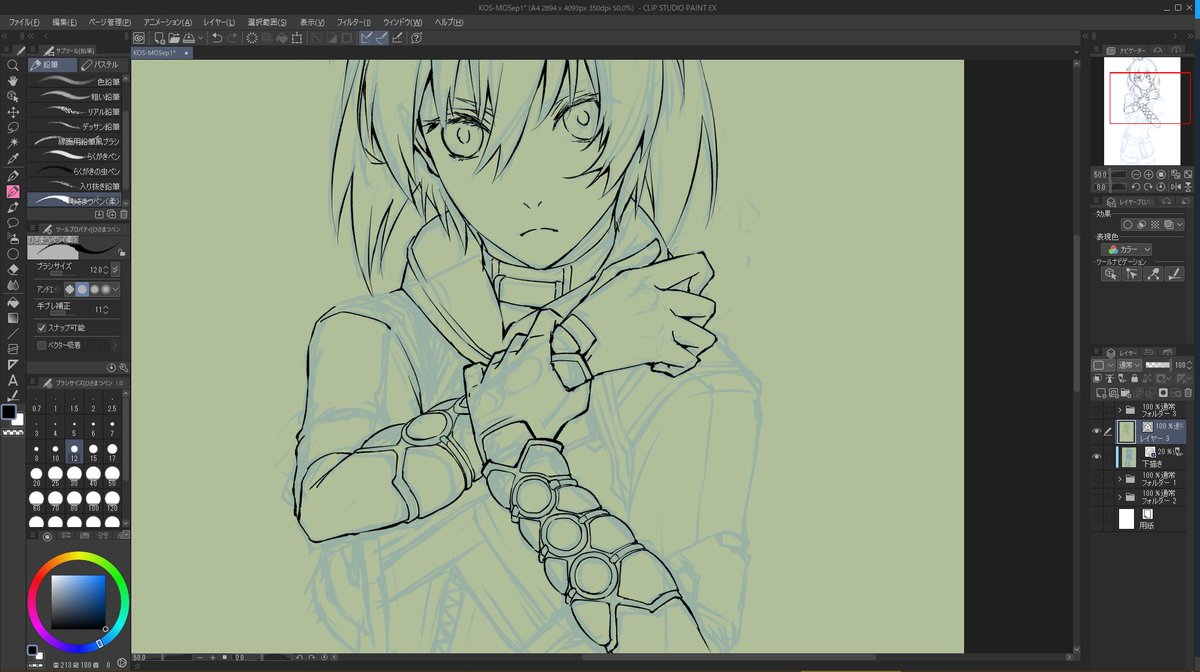
Task: Select the 入り抜き鉛筆 brush
Action: click(x=75, y=186)
